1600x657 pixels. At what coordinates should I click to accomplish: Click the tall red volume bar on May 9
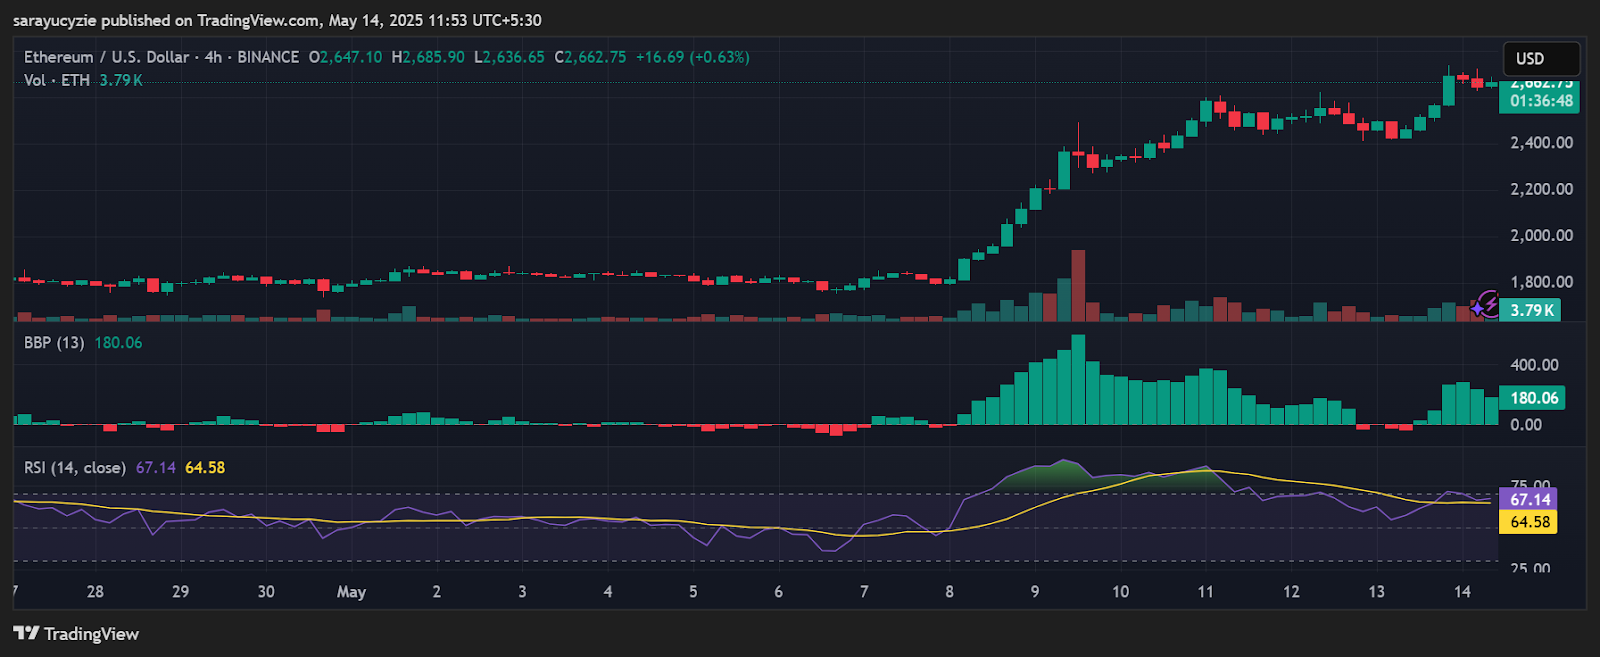point(1078,285)
